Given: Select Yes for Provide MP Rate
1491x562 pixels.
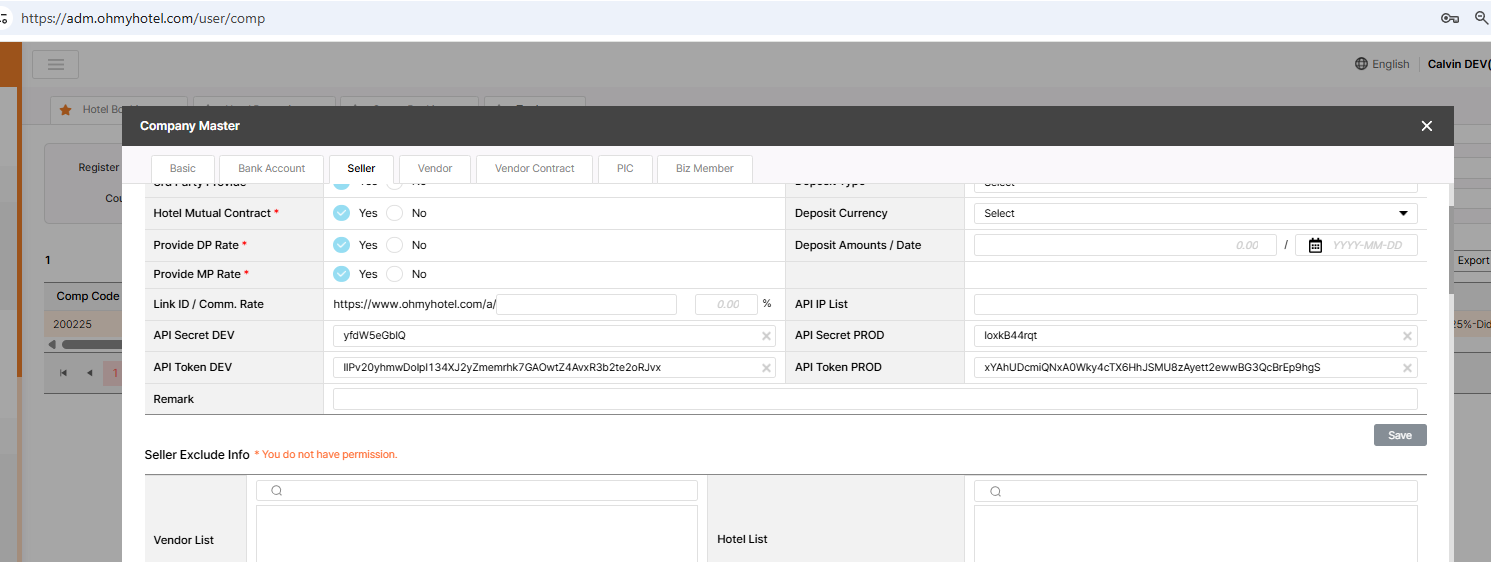Looking at the screenshot, I should (x=342, y=274).
